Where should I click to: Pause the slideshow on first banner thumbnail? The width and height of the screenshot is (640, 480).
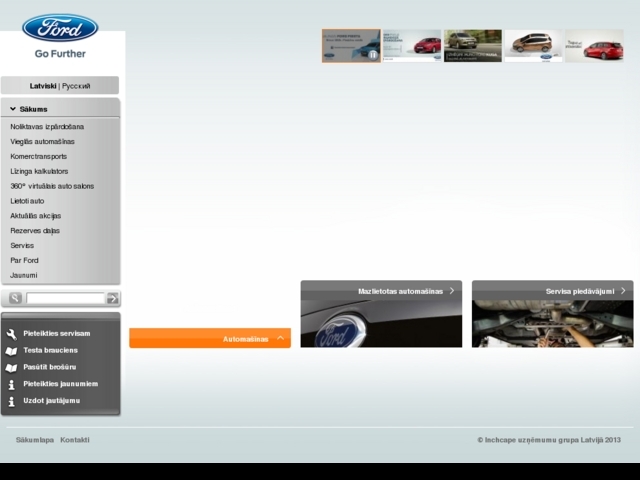[x=373, y=55]
